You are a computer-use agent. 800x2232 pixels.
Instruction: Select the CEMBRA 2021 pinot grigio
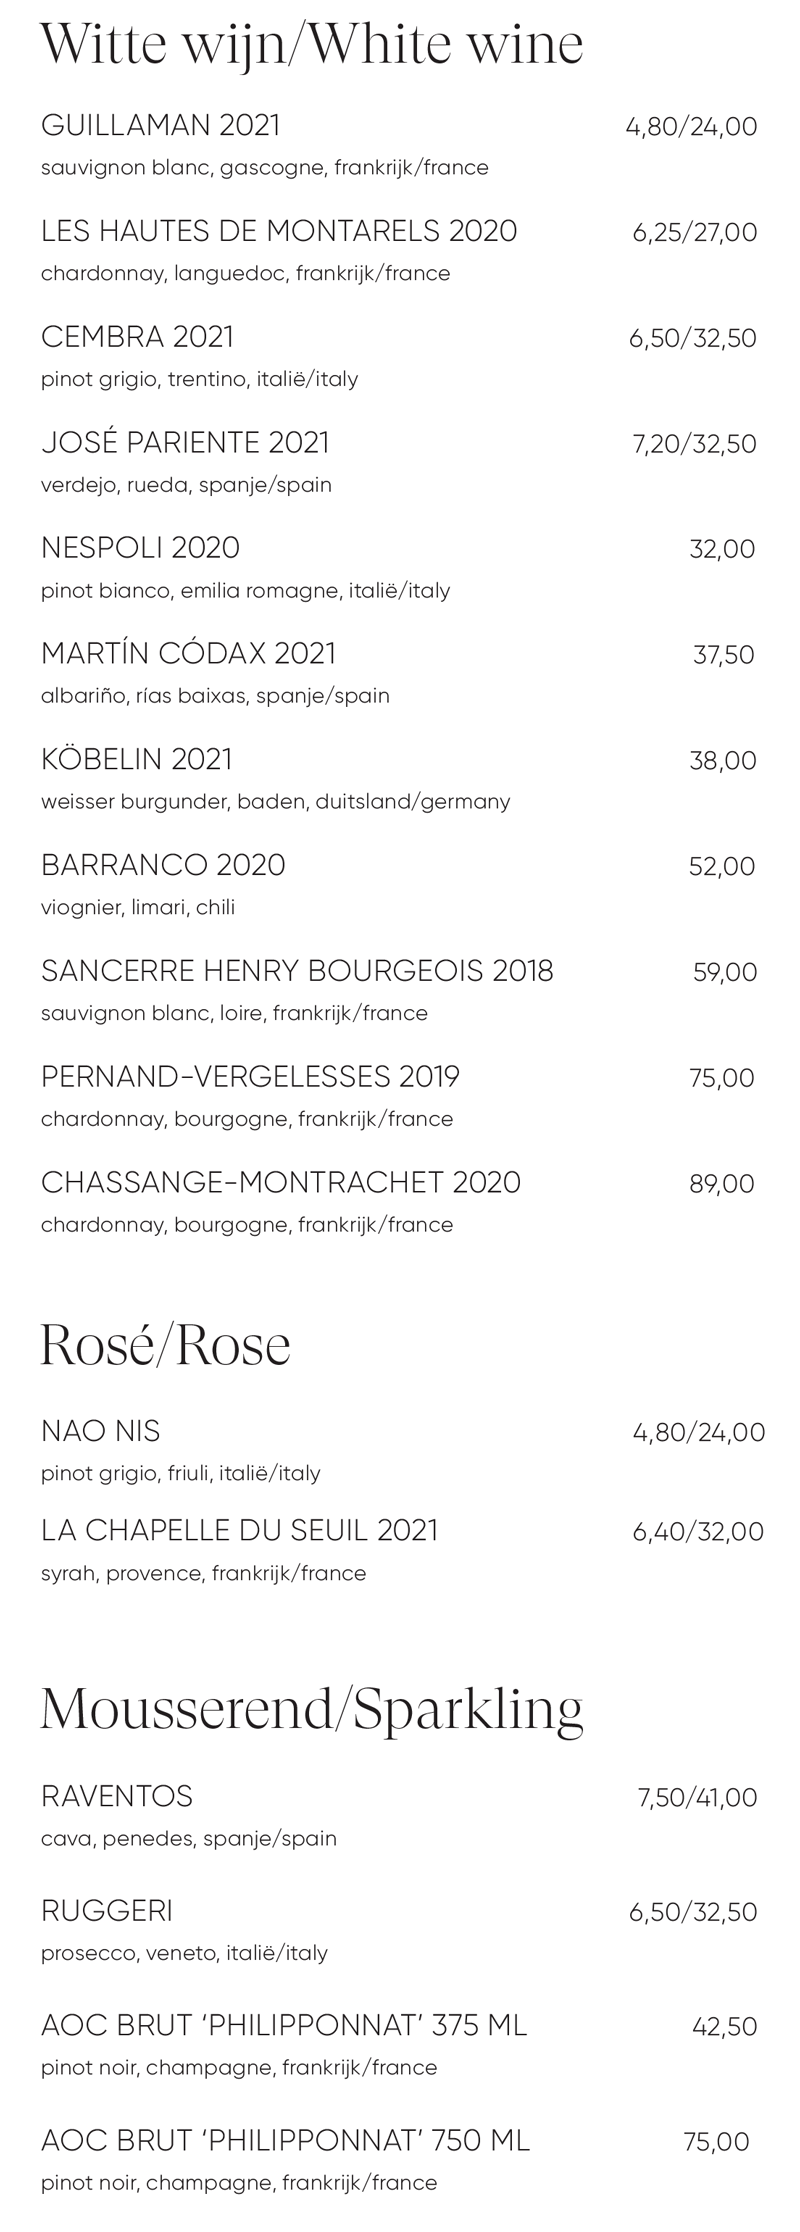click(x=137, y=337)
